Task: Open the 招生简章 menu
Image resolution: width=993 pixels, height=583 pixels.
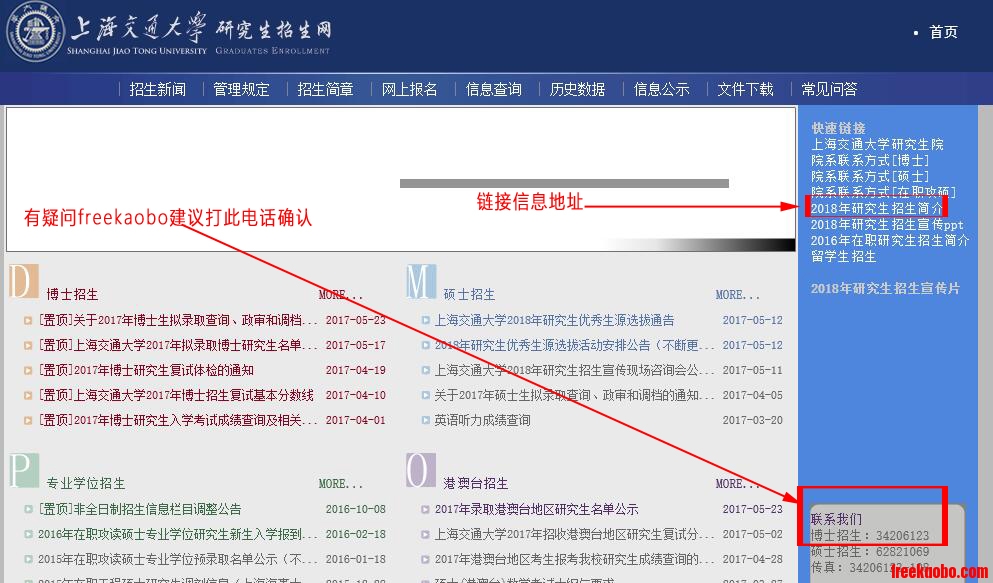Action: [326, 89]
